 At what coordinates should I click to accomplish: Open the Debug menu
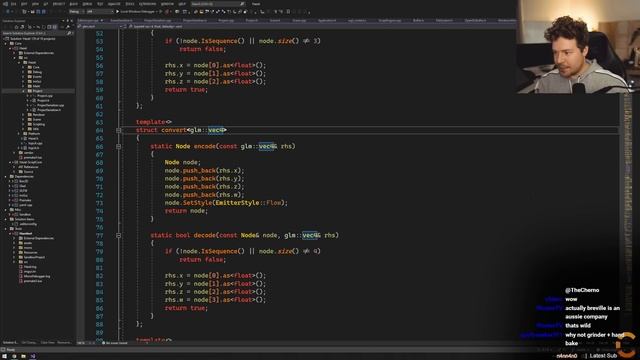tap(87, 4)
